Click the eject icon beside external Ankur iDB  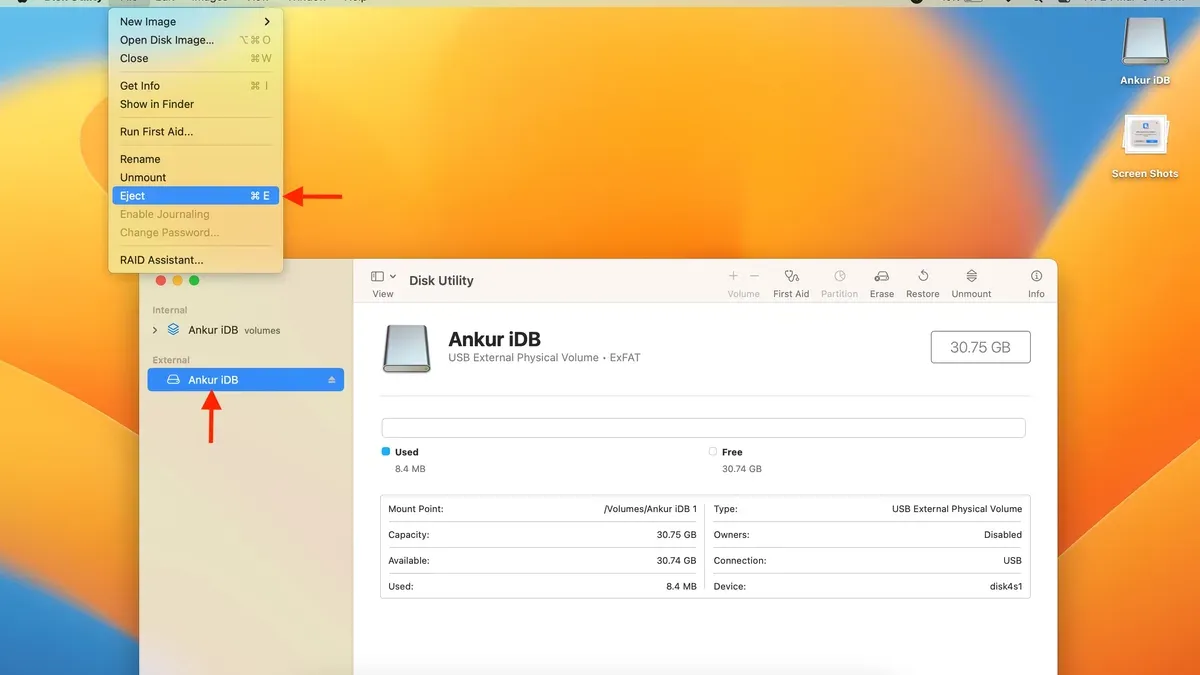[332, 380]
